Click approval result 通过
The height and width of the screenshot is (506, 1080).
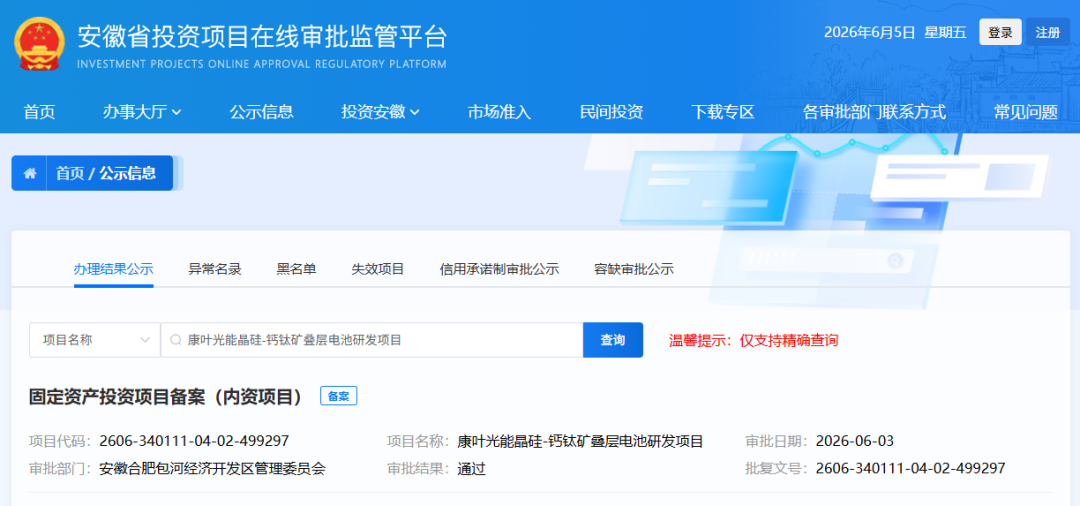click(472, 469)
